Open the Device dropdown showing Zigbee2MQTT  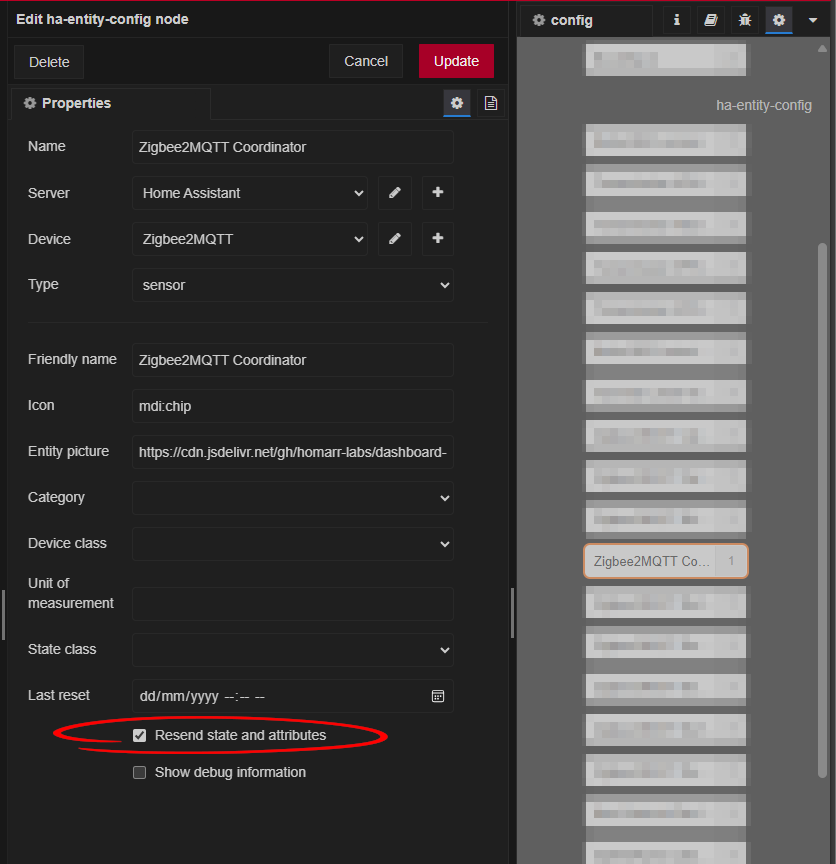coord(250,239)
